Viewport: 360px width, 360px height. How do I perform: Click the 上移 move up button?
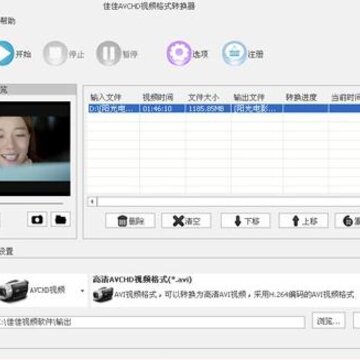point(304,221)
